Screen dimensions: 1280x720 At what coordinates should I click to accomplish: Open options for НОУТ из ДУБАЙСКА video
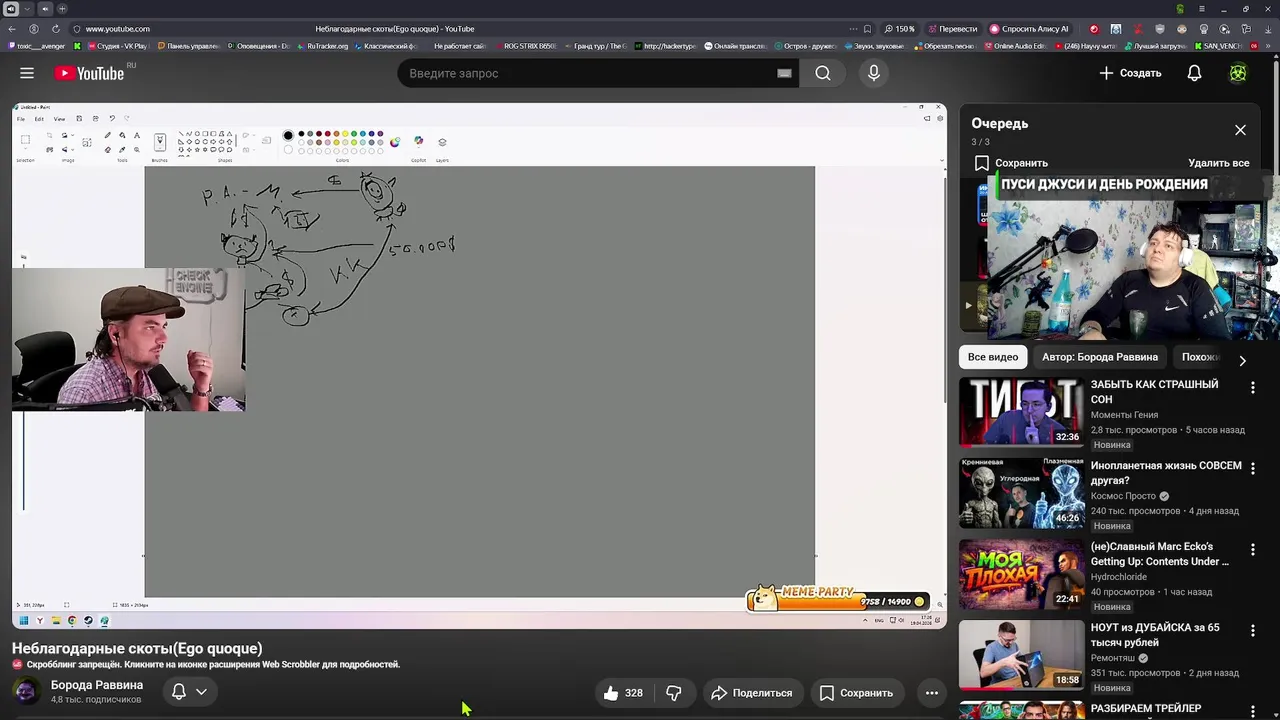[x=1252, y=630]
